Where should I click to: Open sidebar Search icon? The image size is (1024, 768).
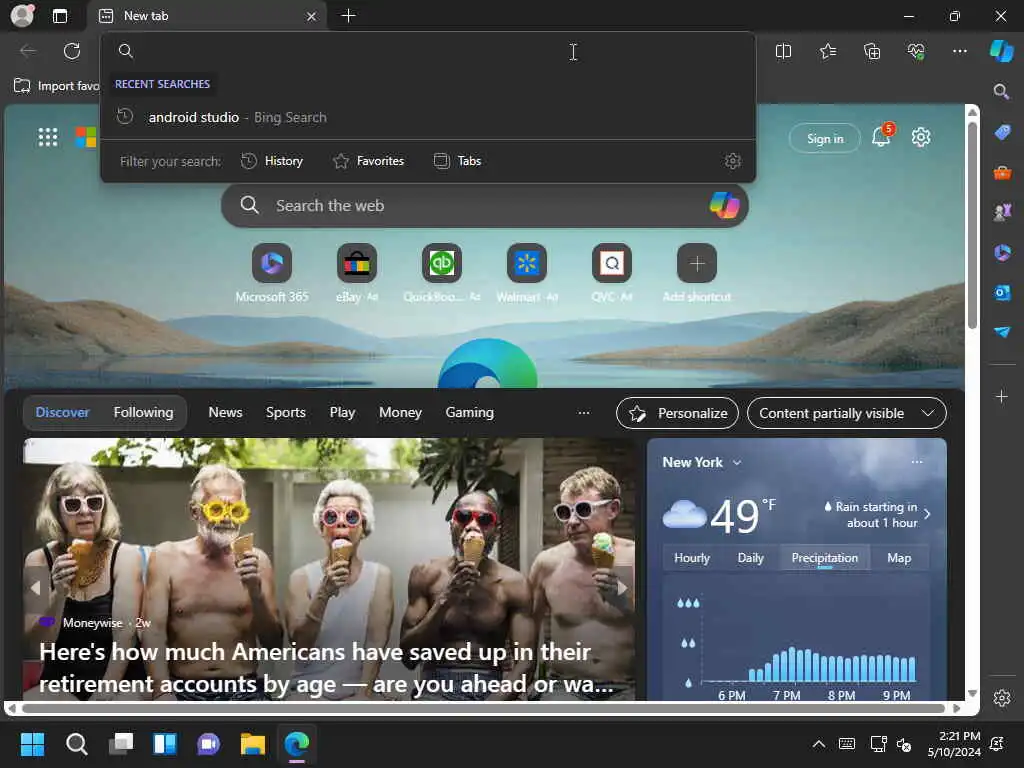coord(1001,91)
